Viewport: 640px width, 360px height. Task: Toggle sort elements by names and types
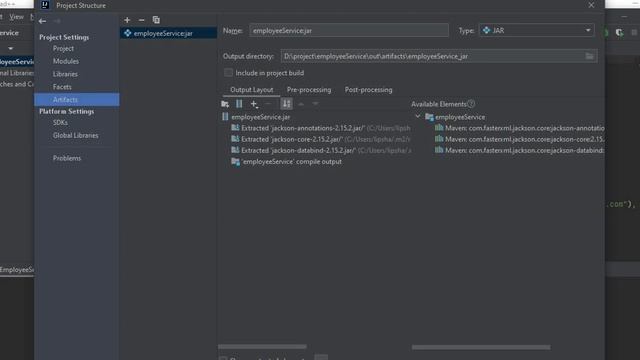287,104
